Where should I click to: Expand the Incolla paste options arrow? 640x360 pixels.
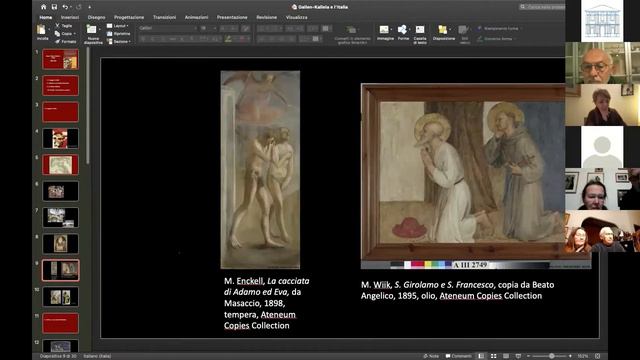49,30
